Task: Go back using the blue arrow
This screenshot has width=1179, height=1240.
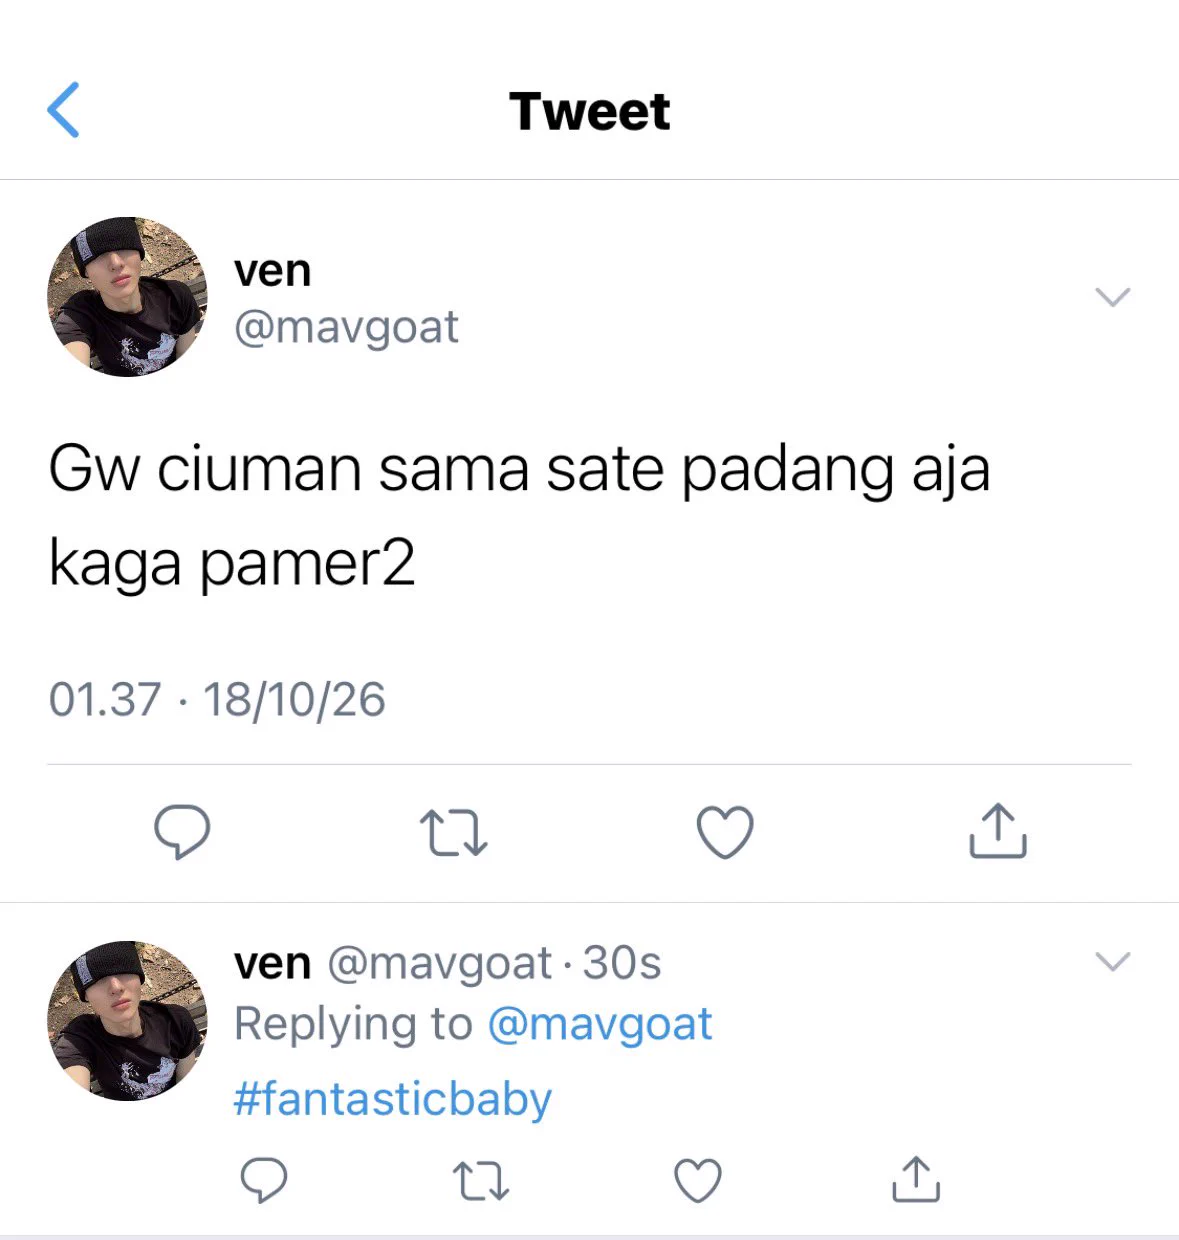Action: [x=63, y=110]
